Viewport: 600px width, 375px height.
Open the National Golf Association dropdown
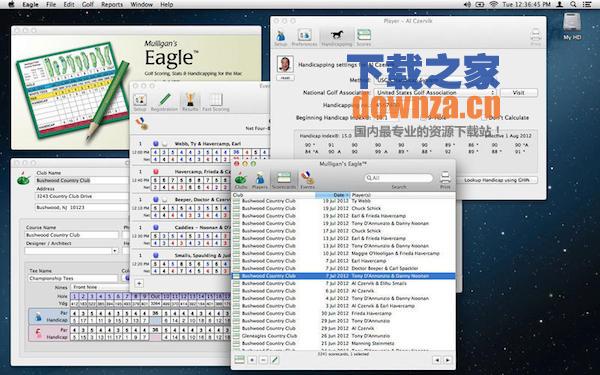click(x=435, y=93)
